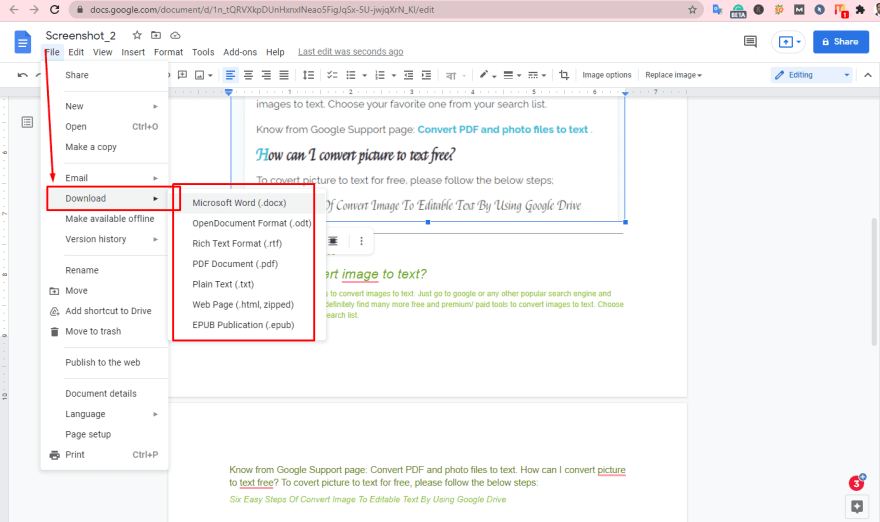Click the Image options button
Viewport: 880px width, 522px height.
point(607,75)
